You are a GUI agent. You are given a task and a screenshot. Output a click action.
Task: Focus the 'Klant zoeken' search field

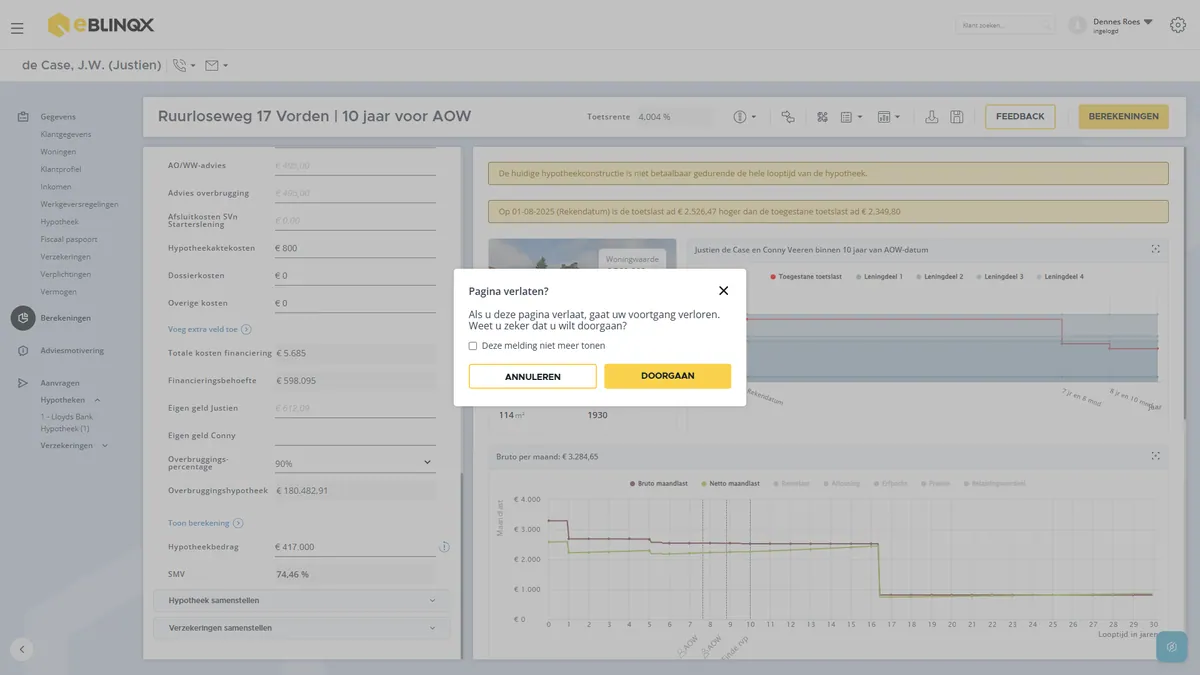1004,25
